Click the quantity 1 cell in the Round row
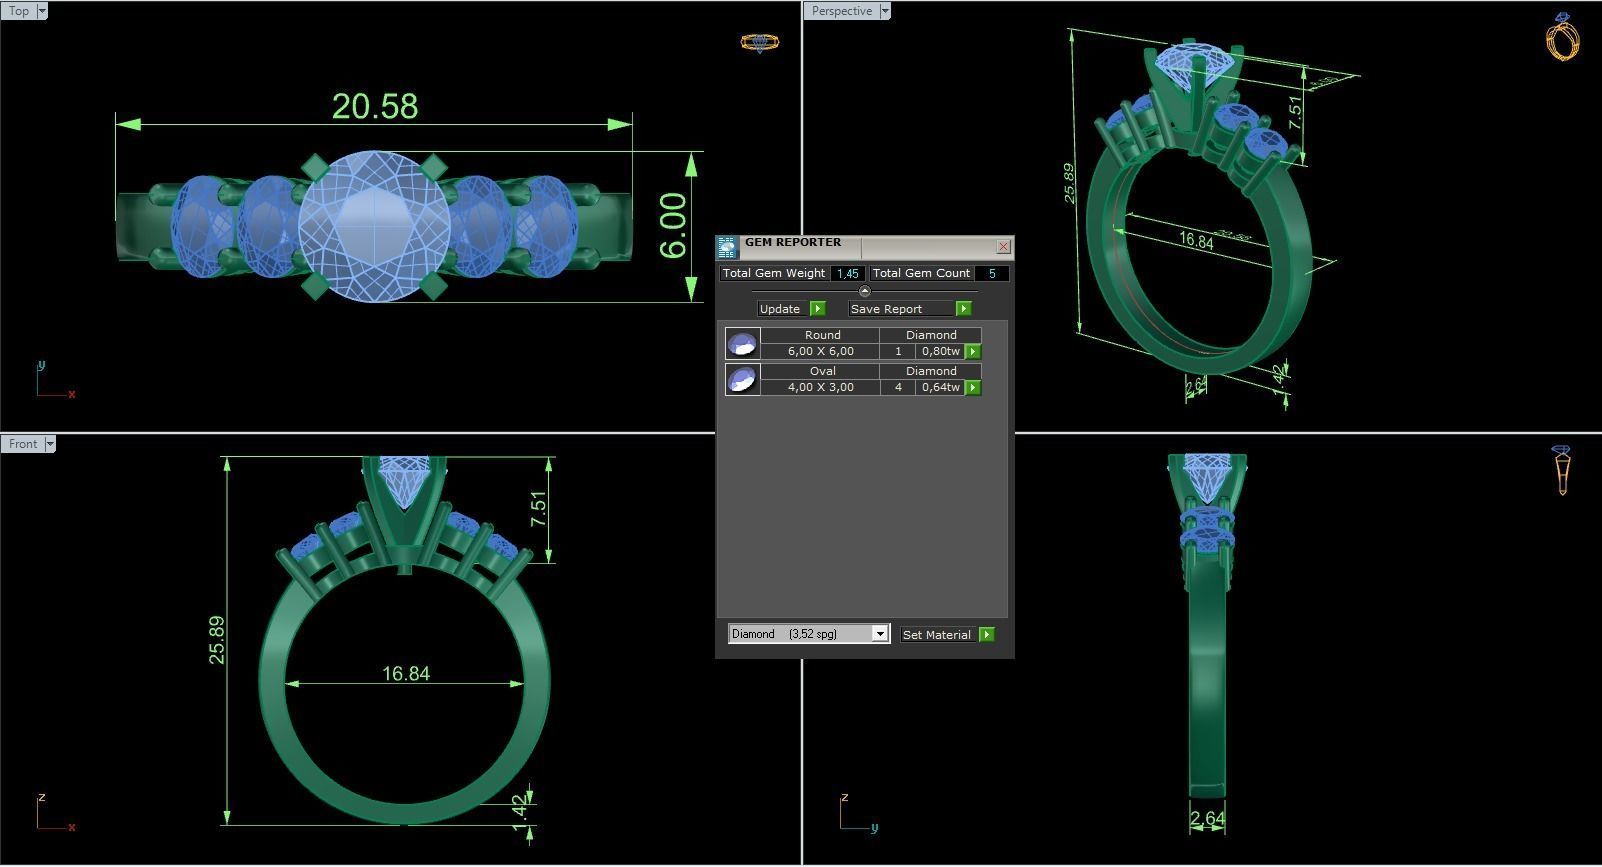 point(898,351)
